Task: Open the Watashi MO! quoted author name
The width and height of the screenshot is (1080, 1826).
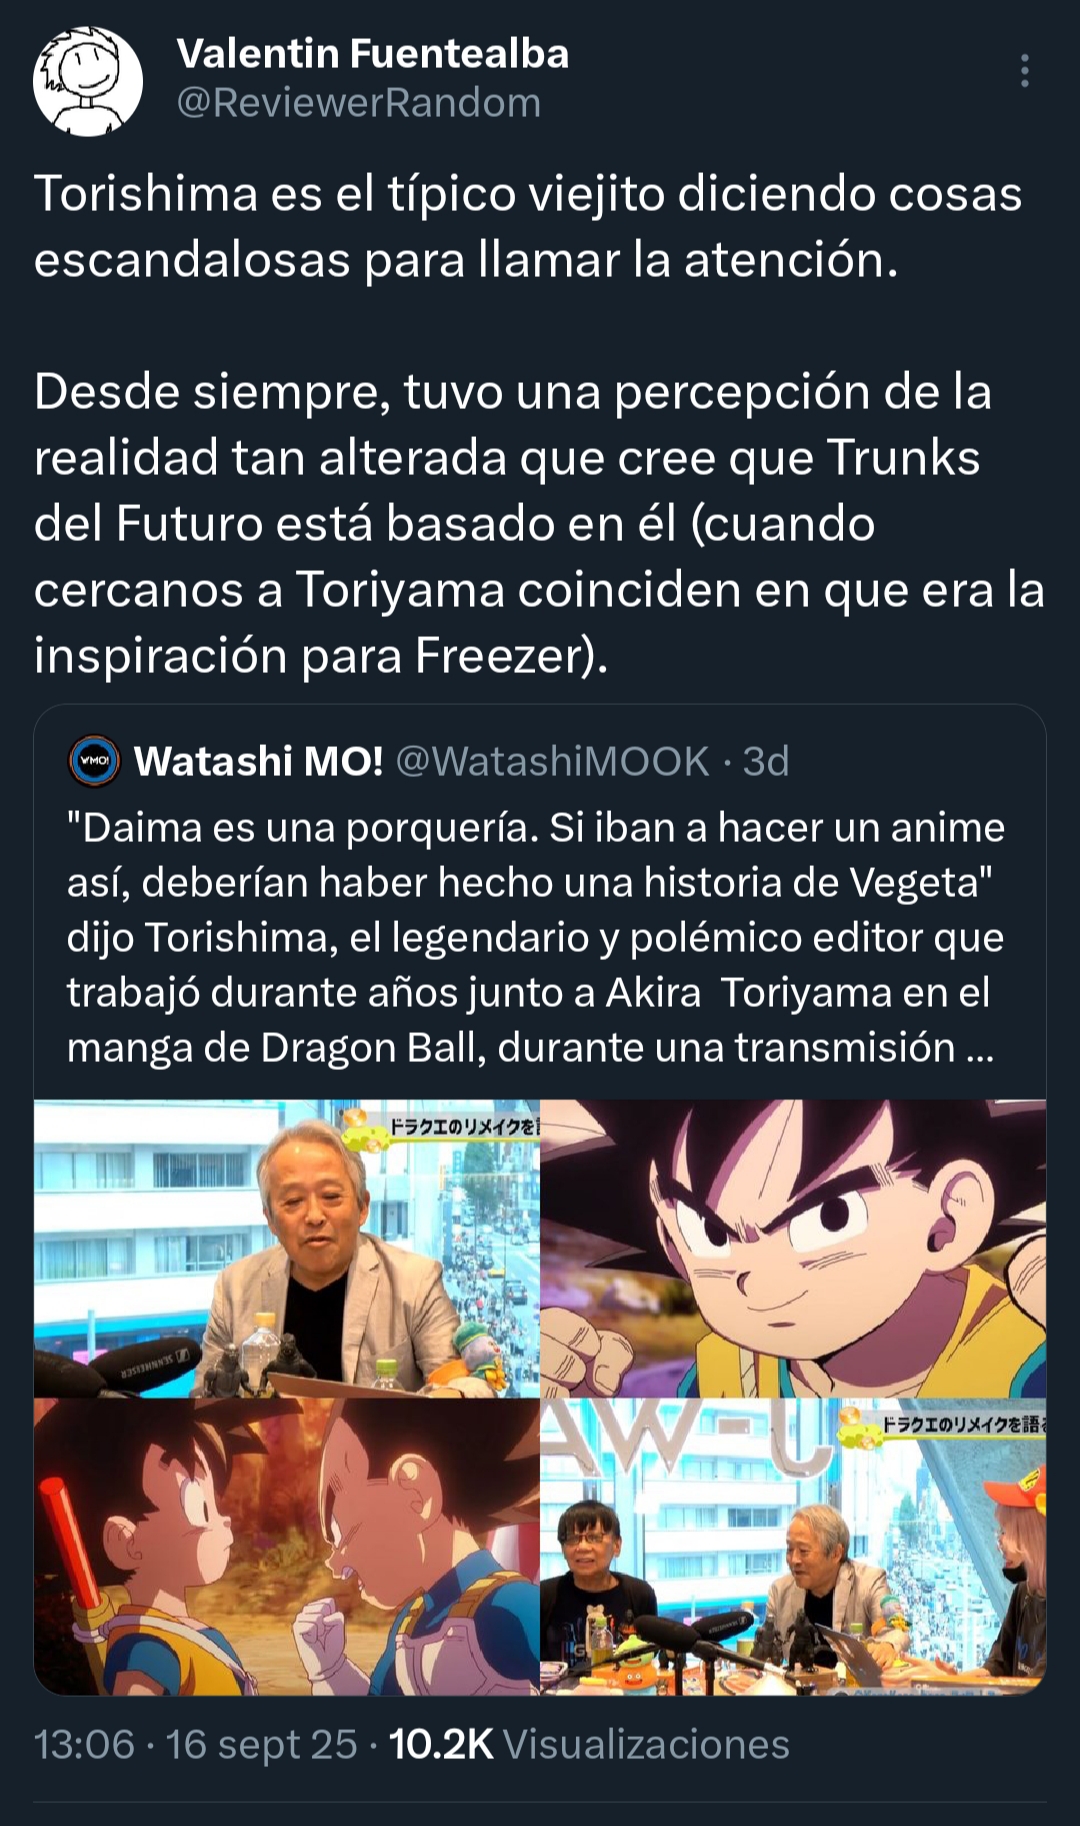Action: pos(259,761)
